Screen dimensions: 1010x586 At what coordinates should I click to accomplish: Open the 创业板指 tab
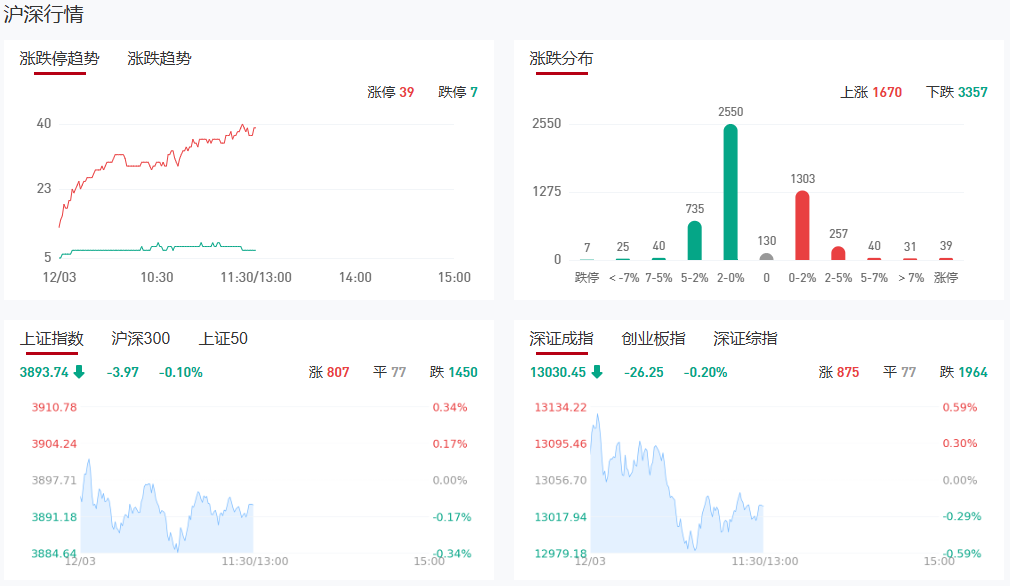653,339
